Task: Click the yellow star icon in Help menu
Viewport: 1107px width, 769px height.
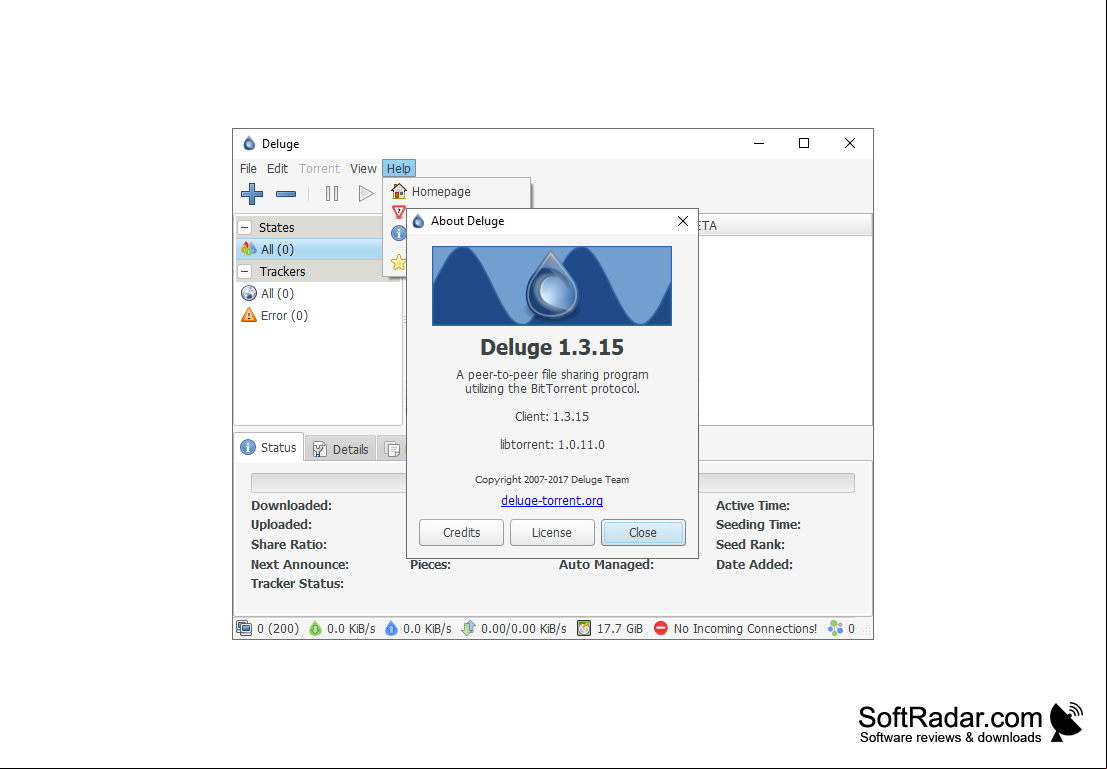Action: click(398, 262)
